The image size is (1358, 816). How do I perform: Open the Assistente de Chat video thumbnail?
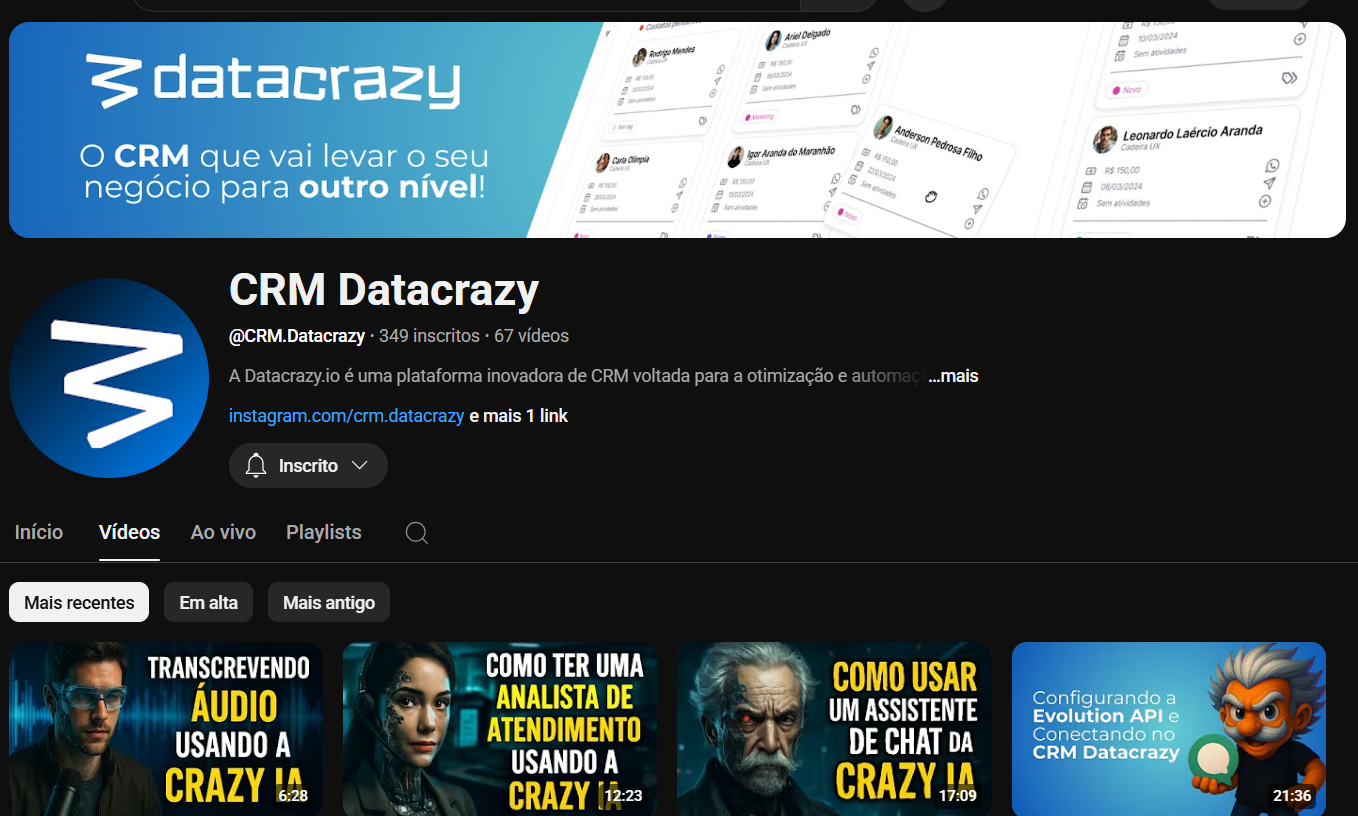tap(834, 729)
